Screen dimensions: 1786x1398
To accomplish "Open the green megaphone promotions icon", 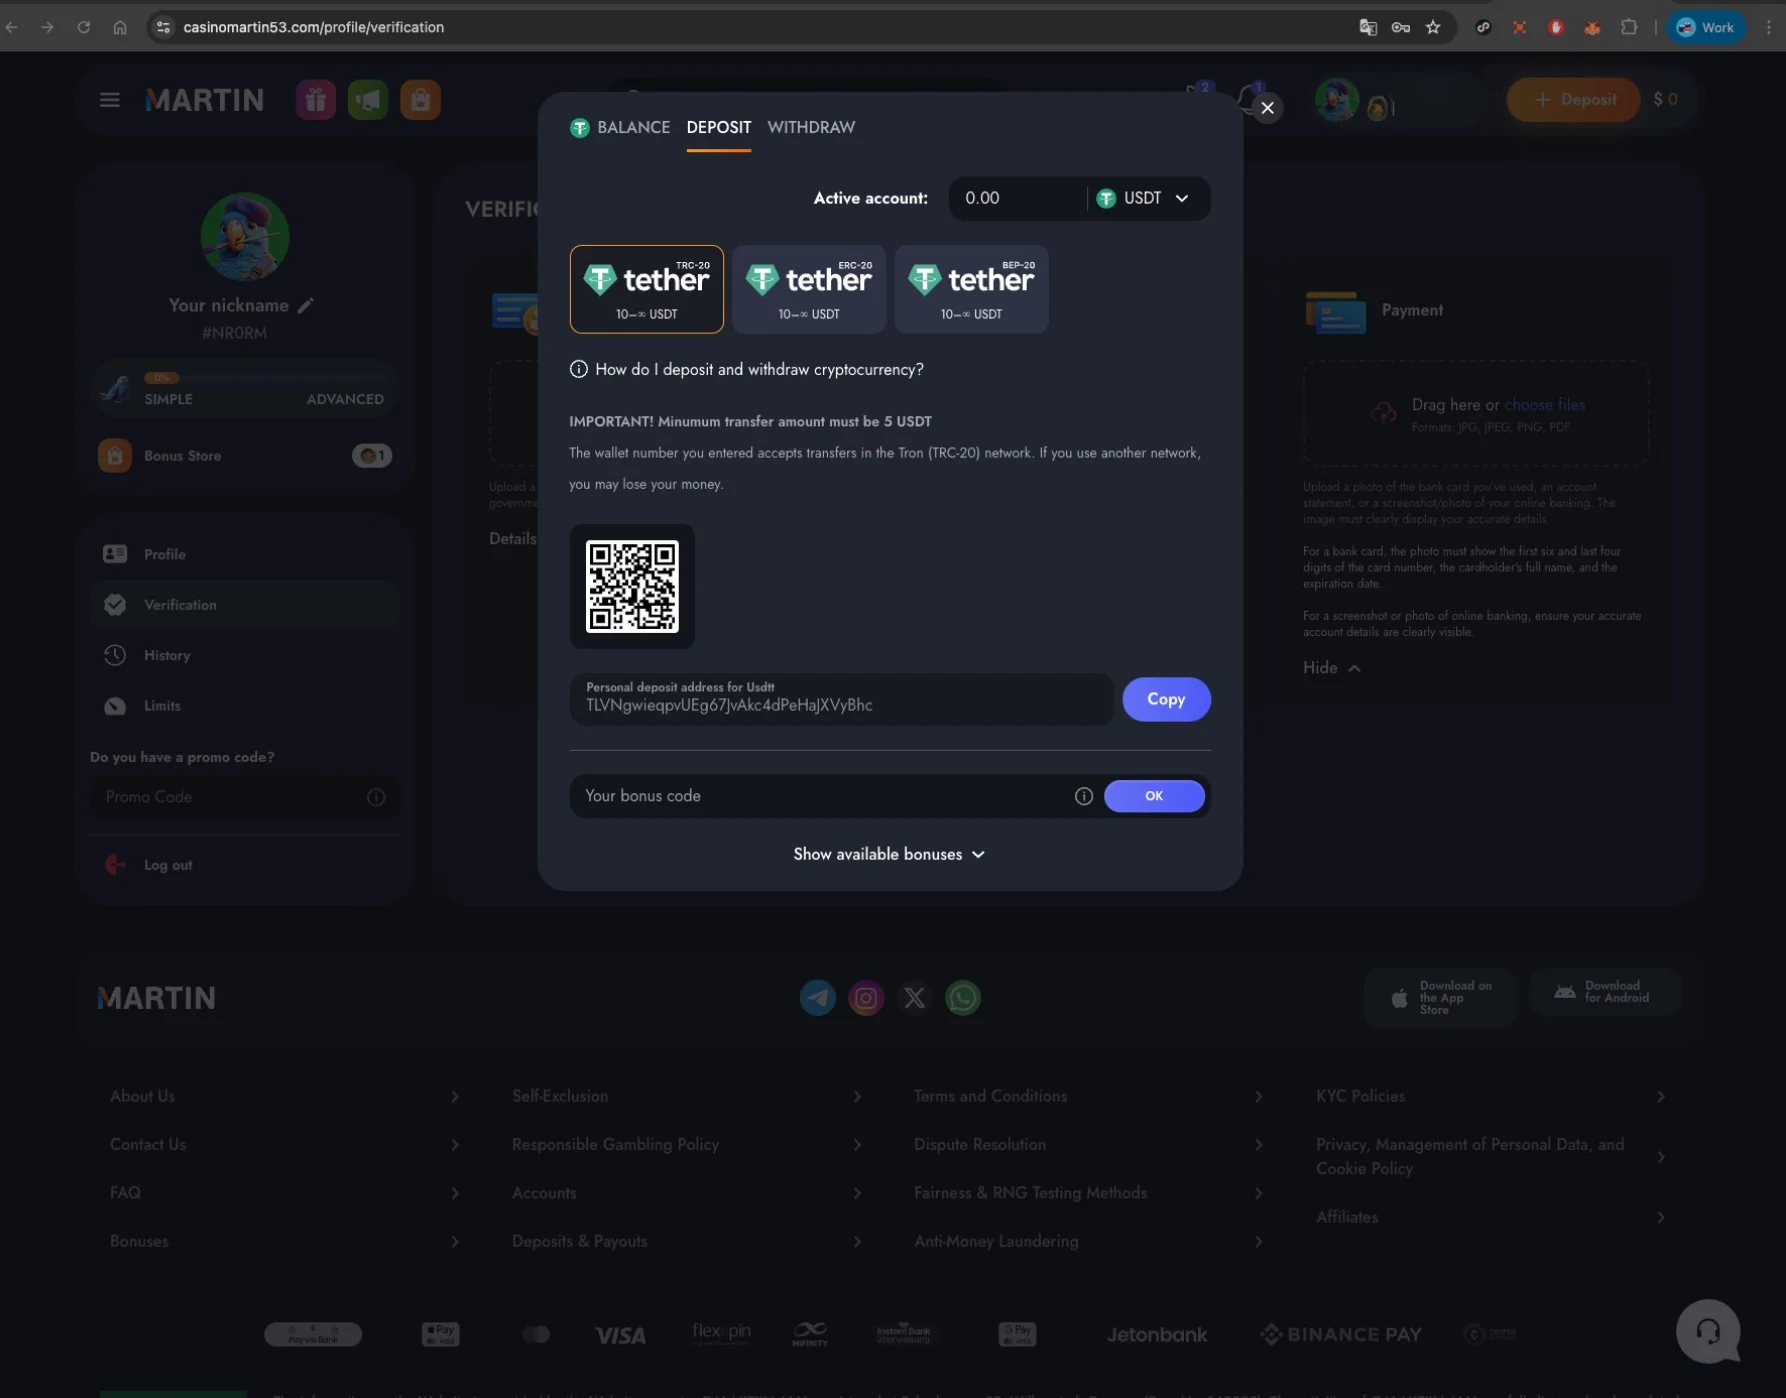I will click(368, 100).
